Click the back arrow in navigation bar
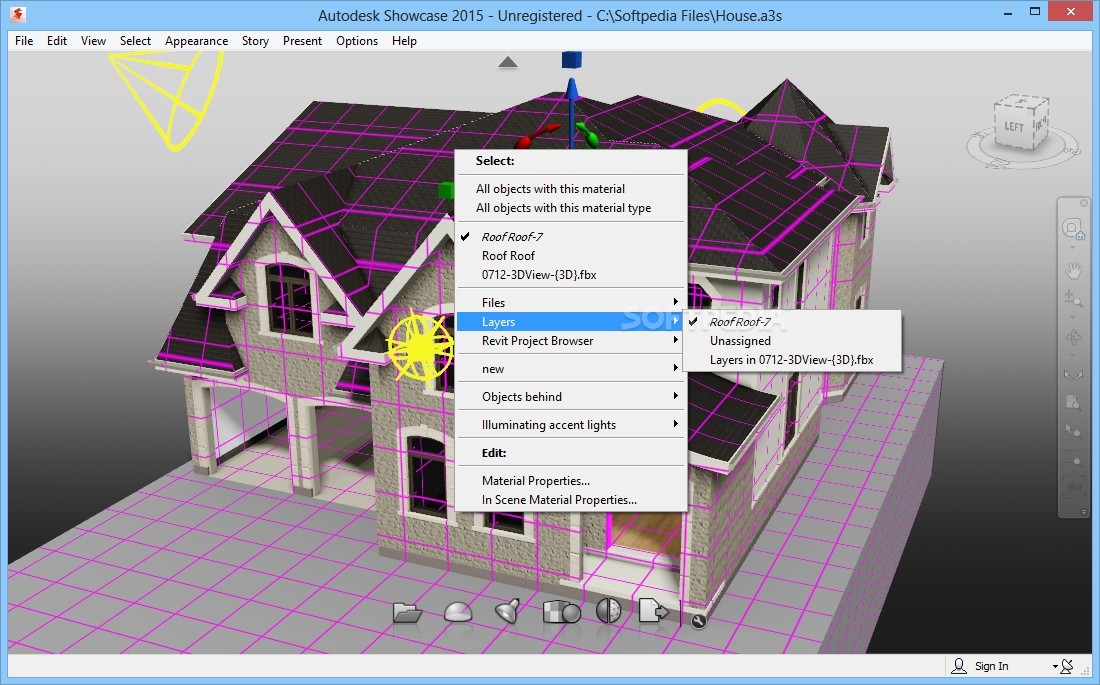 click(1073, 486)
